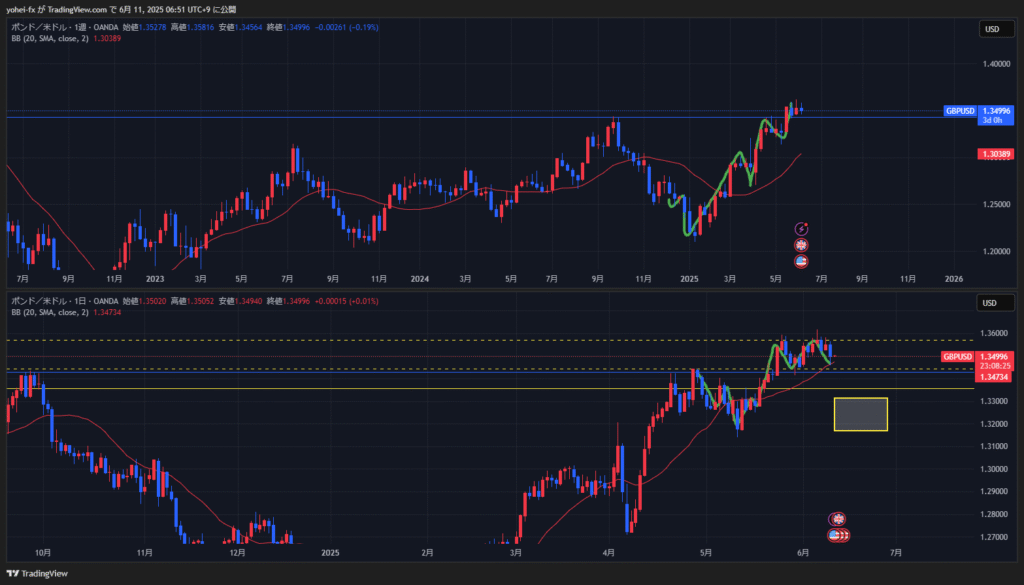
Task: Click the 1.20000 price axis label
Action: click(996, 251)
